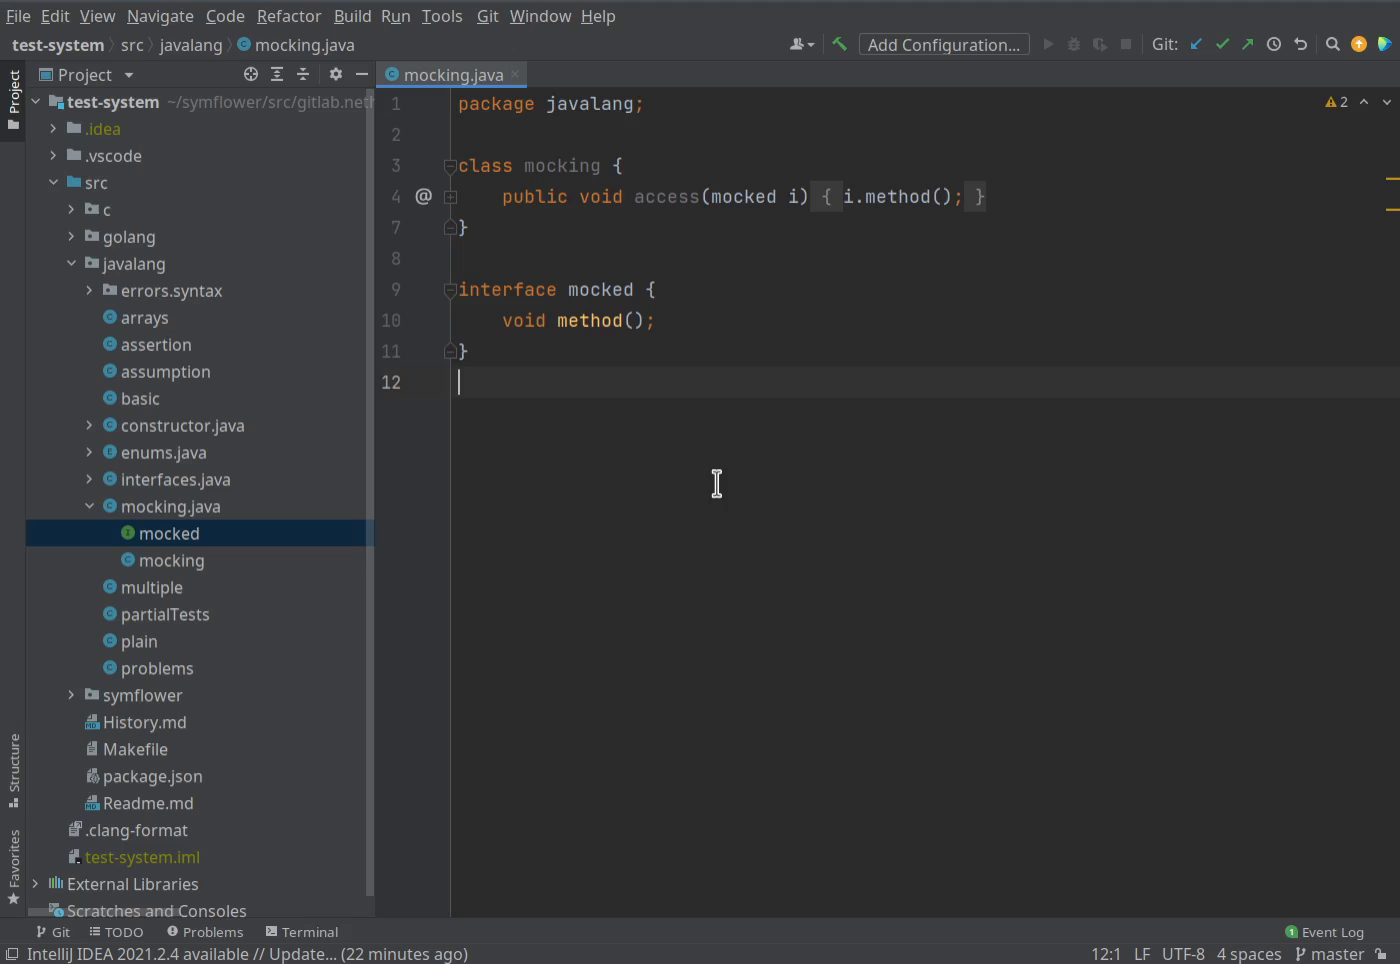Expand the symflower folder
Screen dimensions: 1400x964
point(71,696)
